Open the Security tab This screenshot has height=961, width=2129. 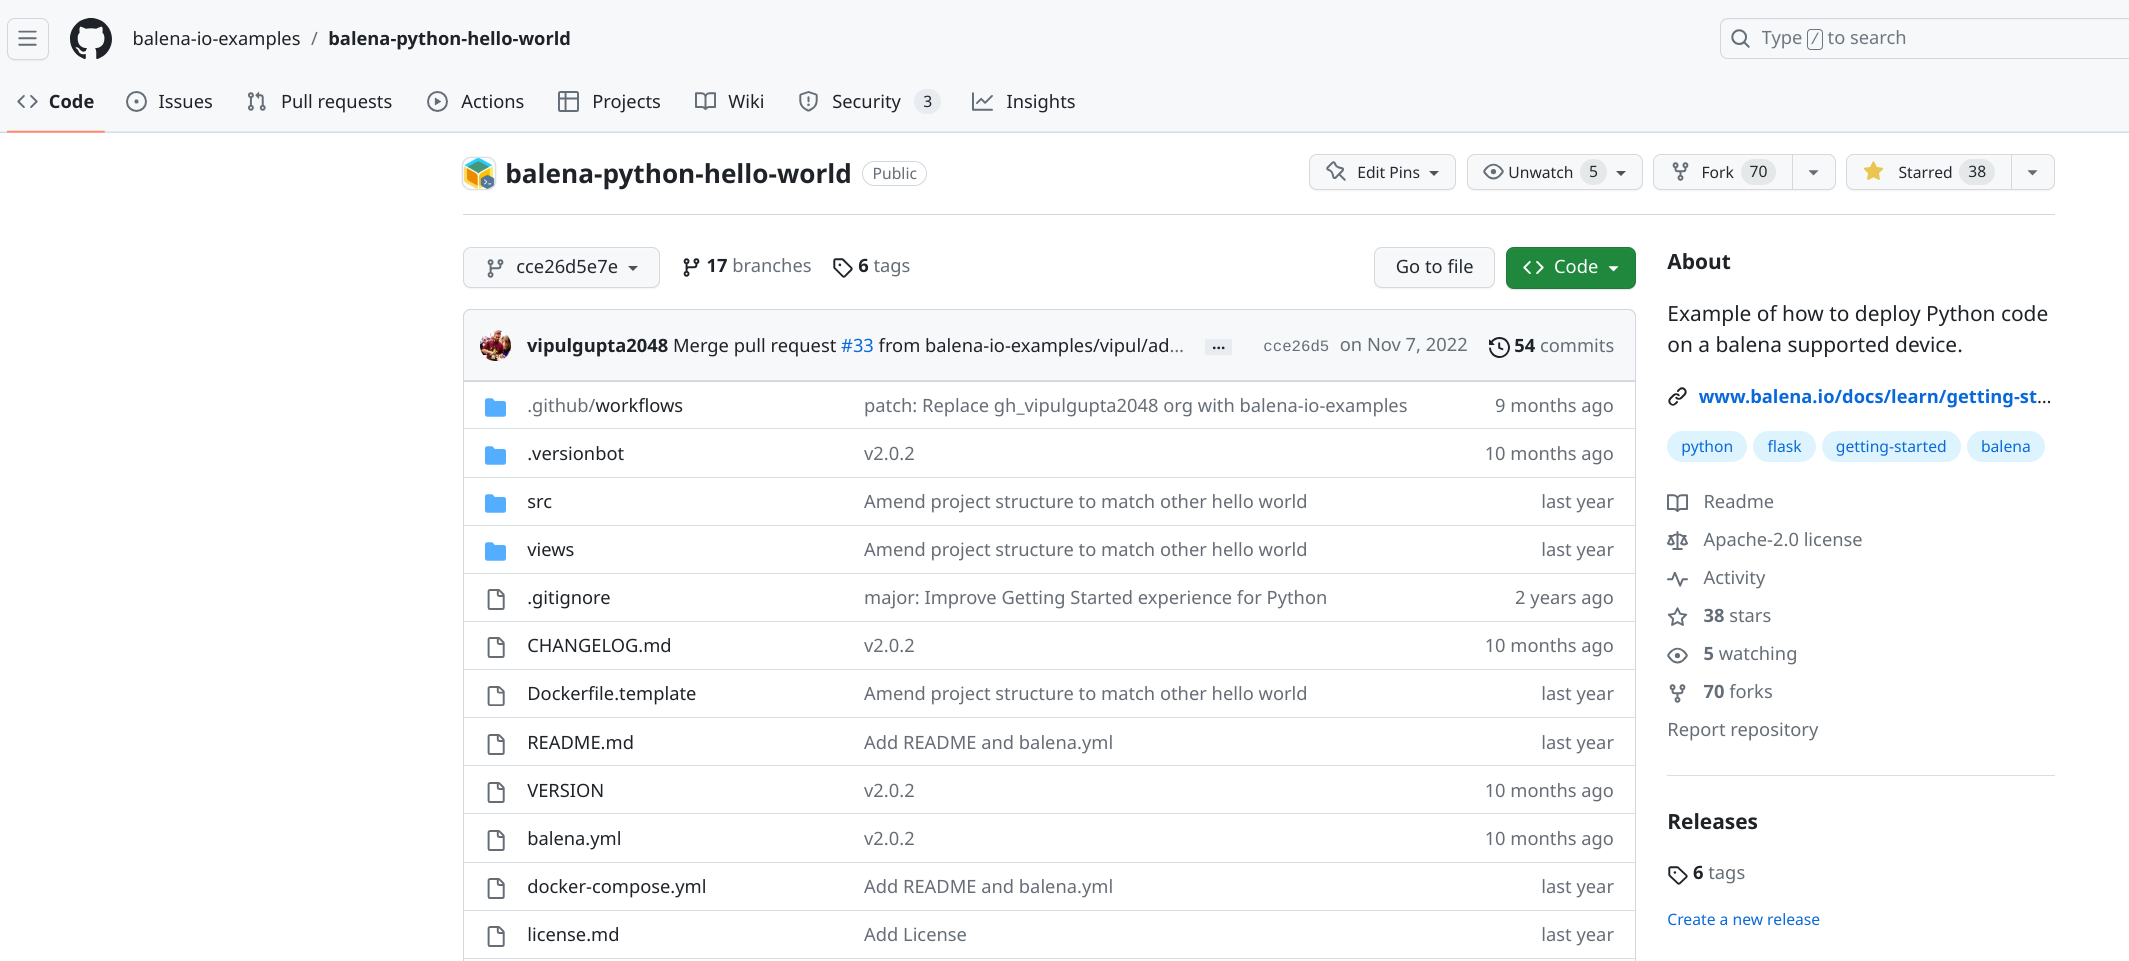[x=869, y=102]
